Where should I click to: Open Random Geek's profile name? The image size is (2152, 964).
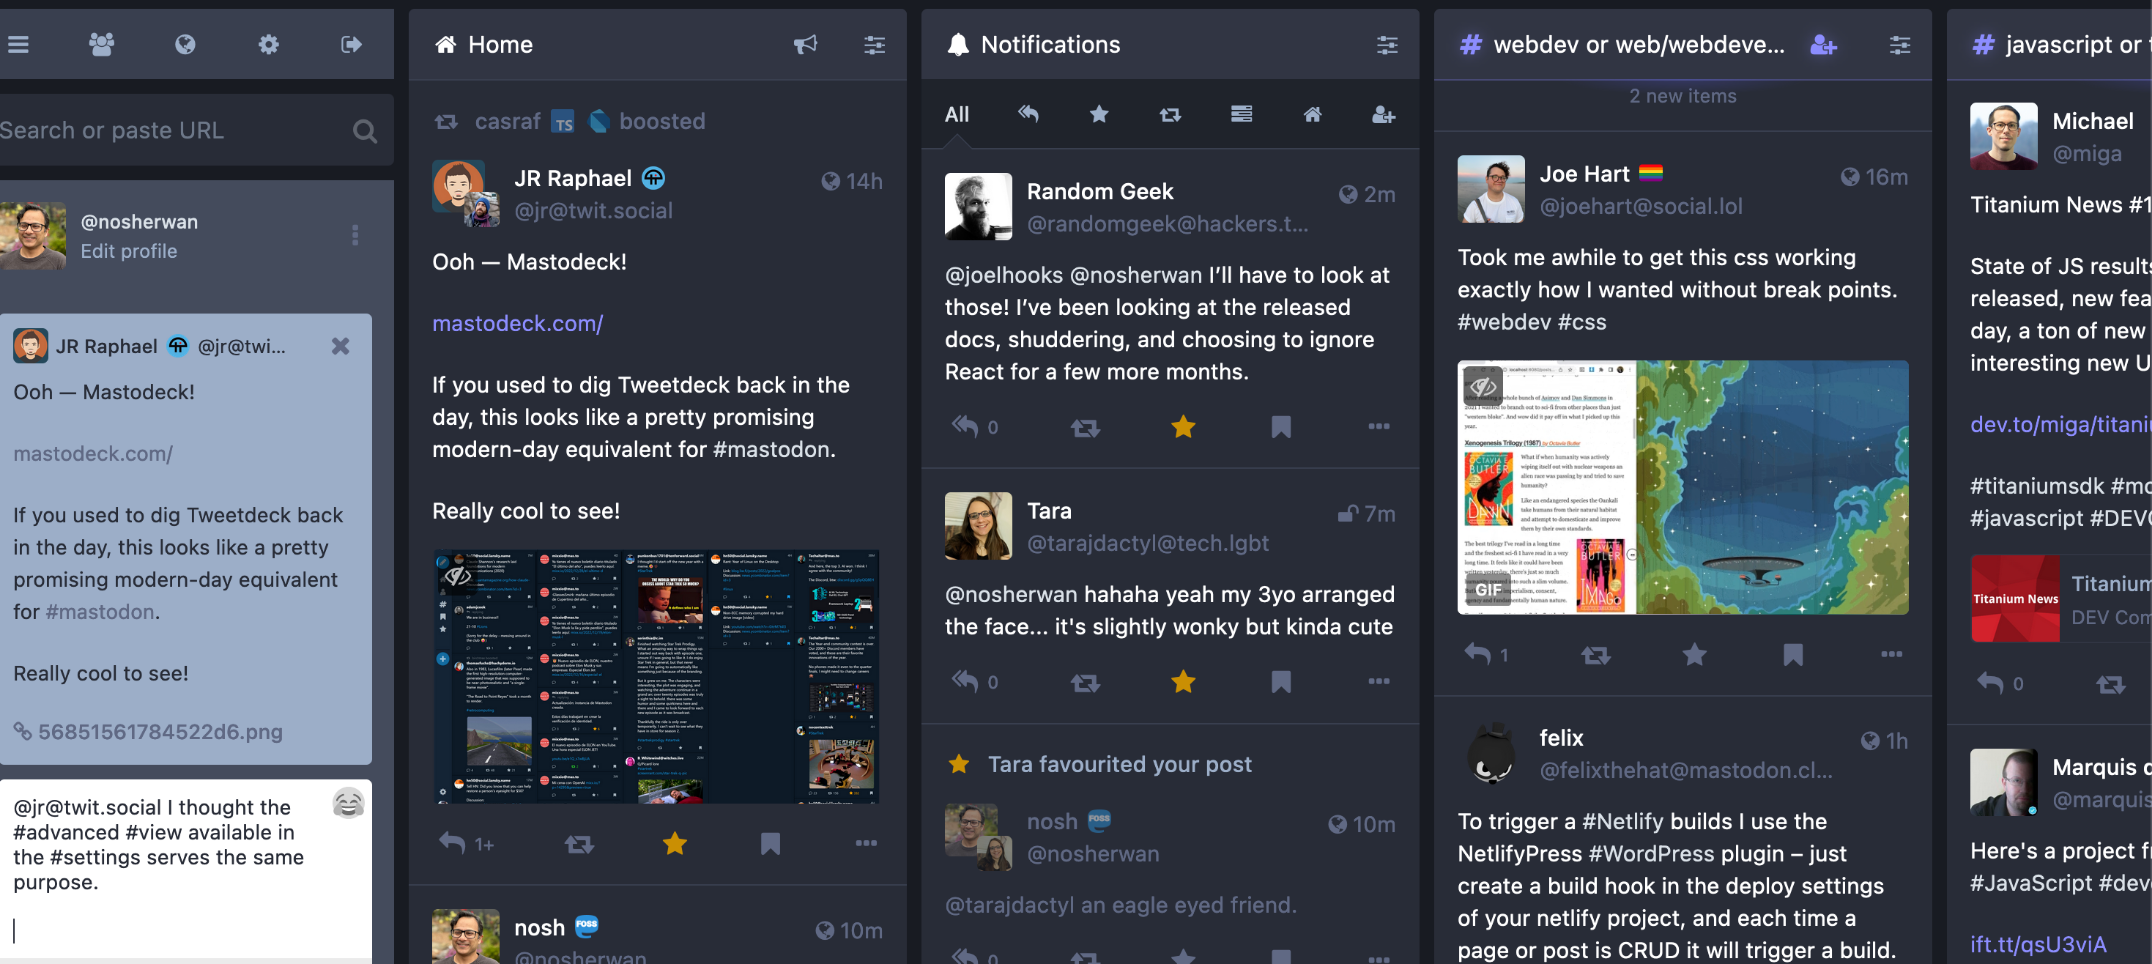(1100, 191)
